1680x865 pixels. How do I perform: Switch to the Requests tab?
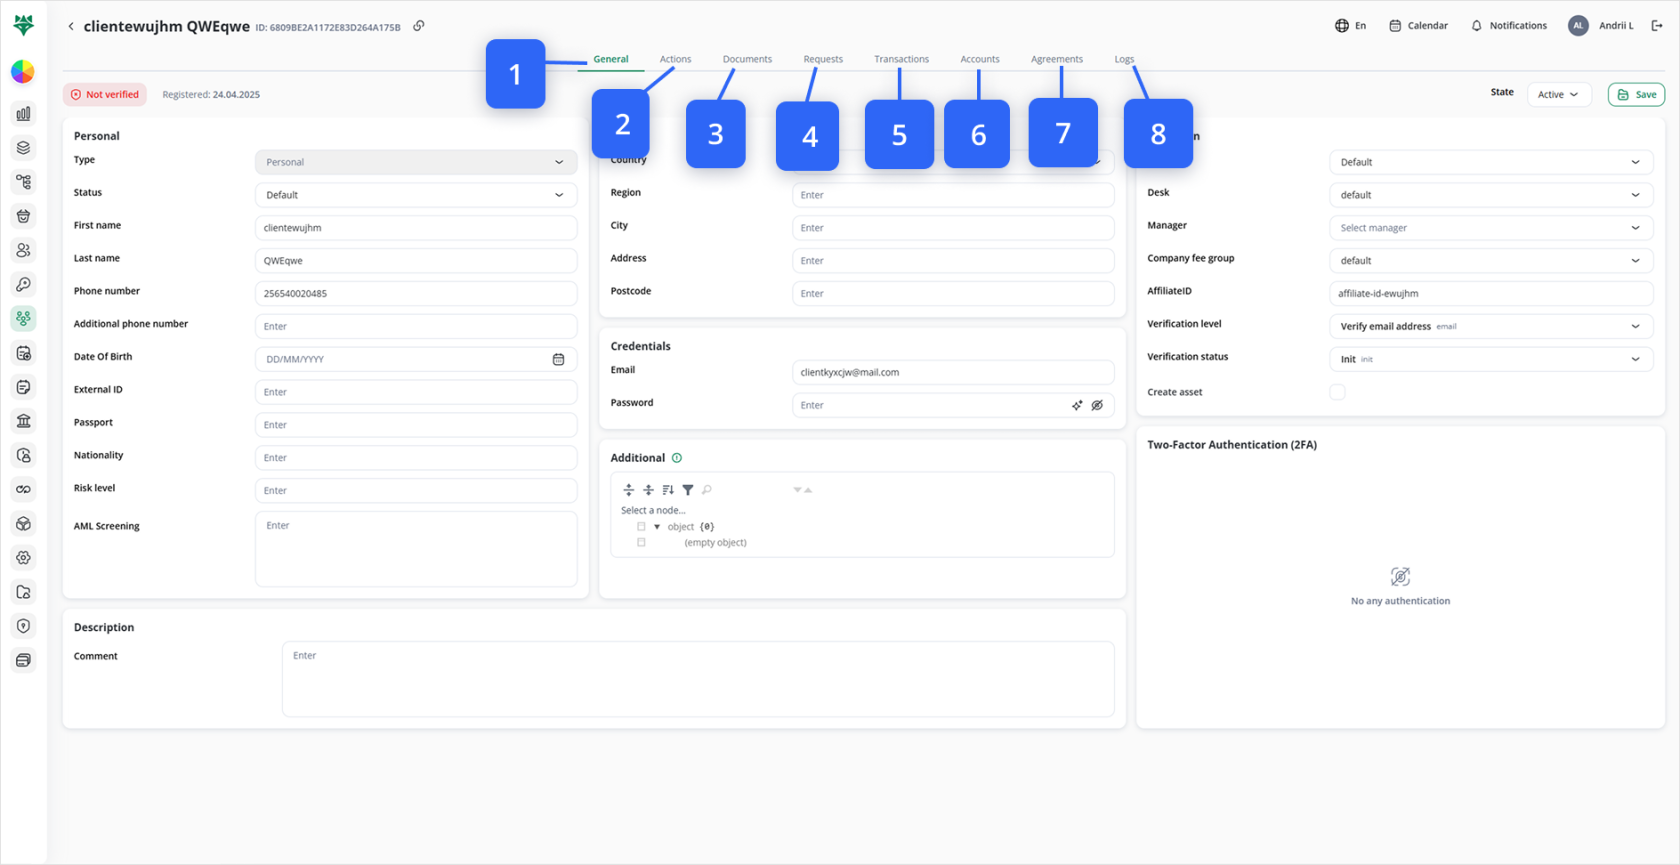point(823,59)
